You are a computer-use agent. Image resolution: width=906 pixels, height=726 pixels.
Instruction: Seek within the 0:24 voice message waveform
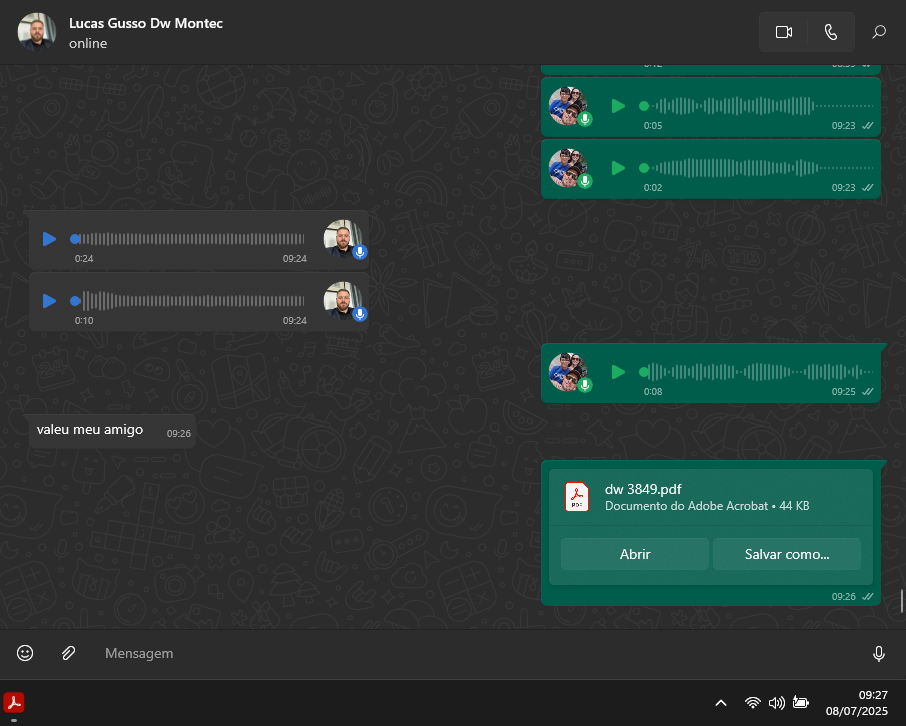click(x=190, y=239)
